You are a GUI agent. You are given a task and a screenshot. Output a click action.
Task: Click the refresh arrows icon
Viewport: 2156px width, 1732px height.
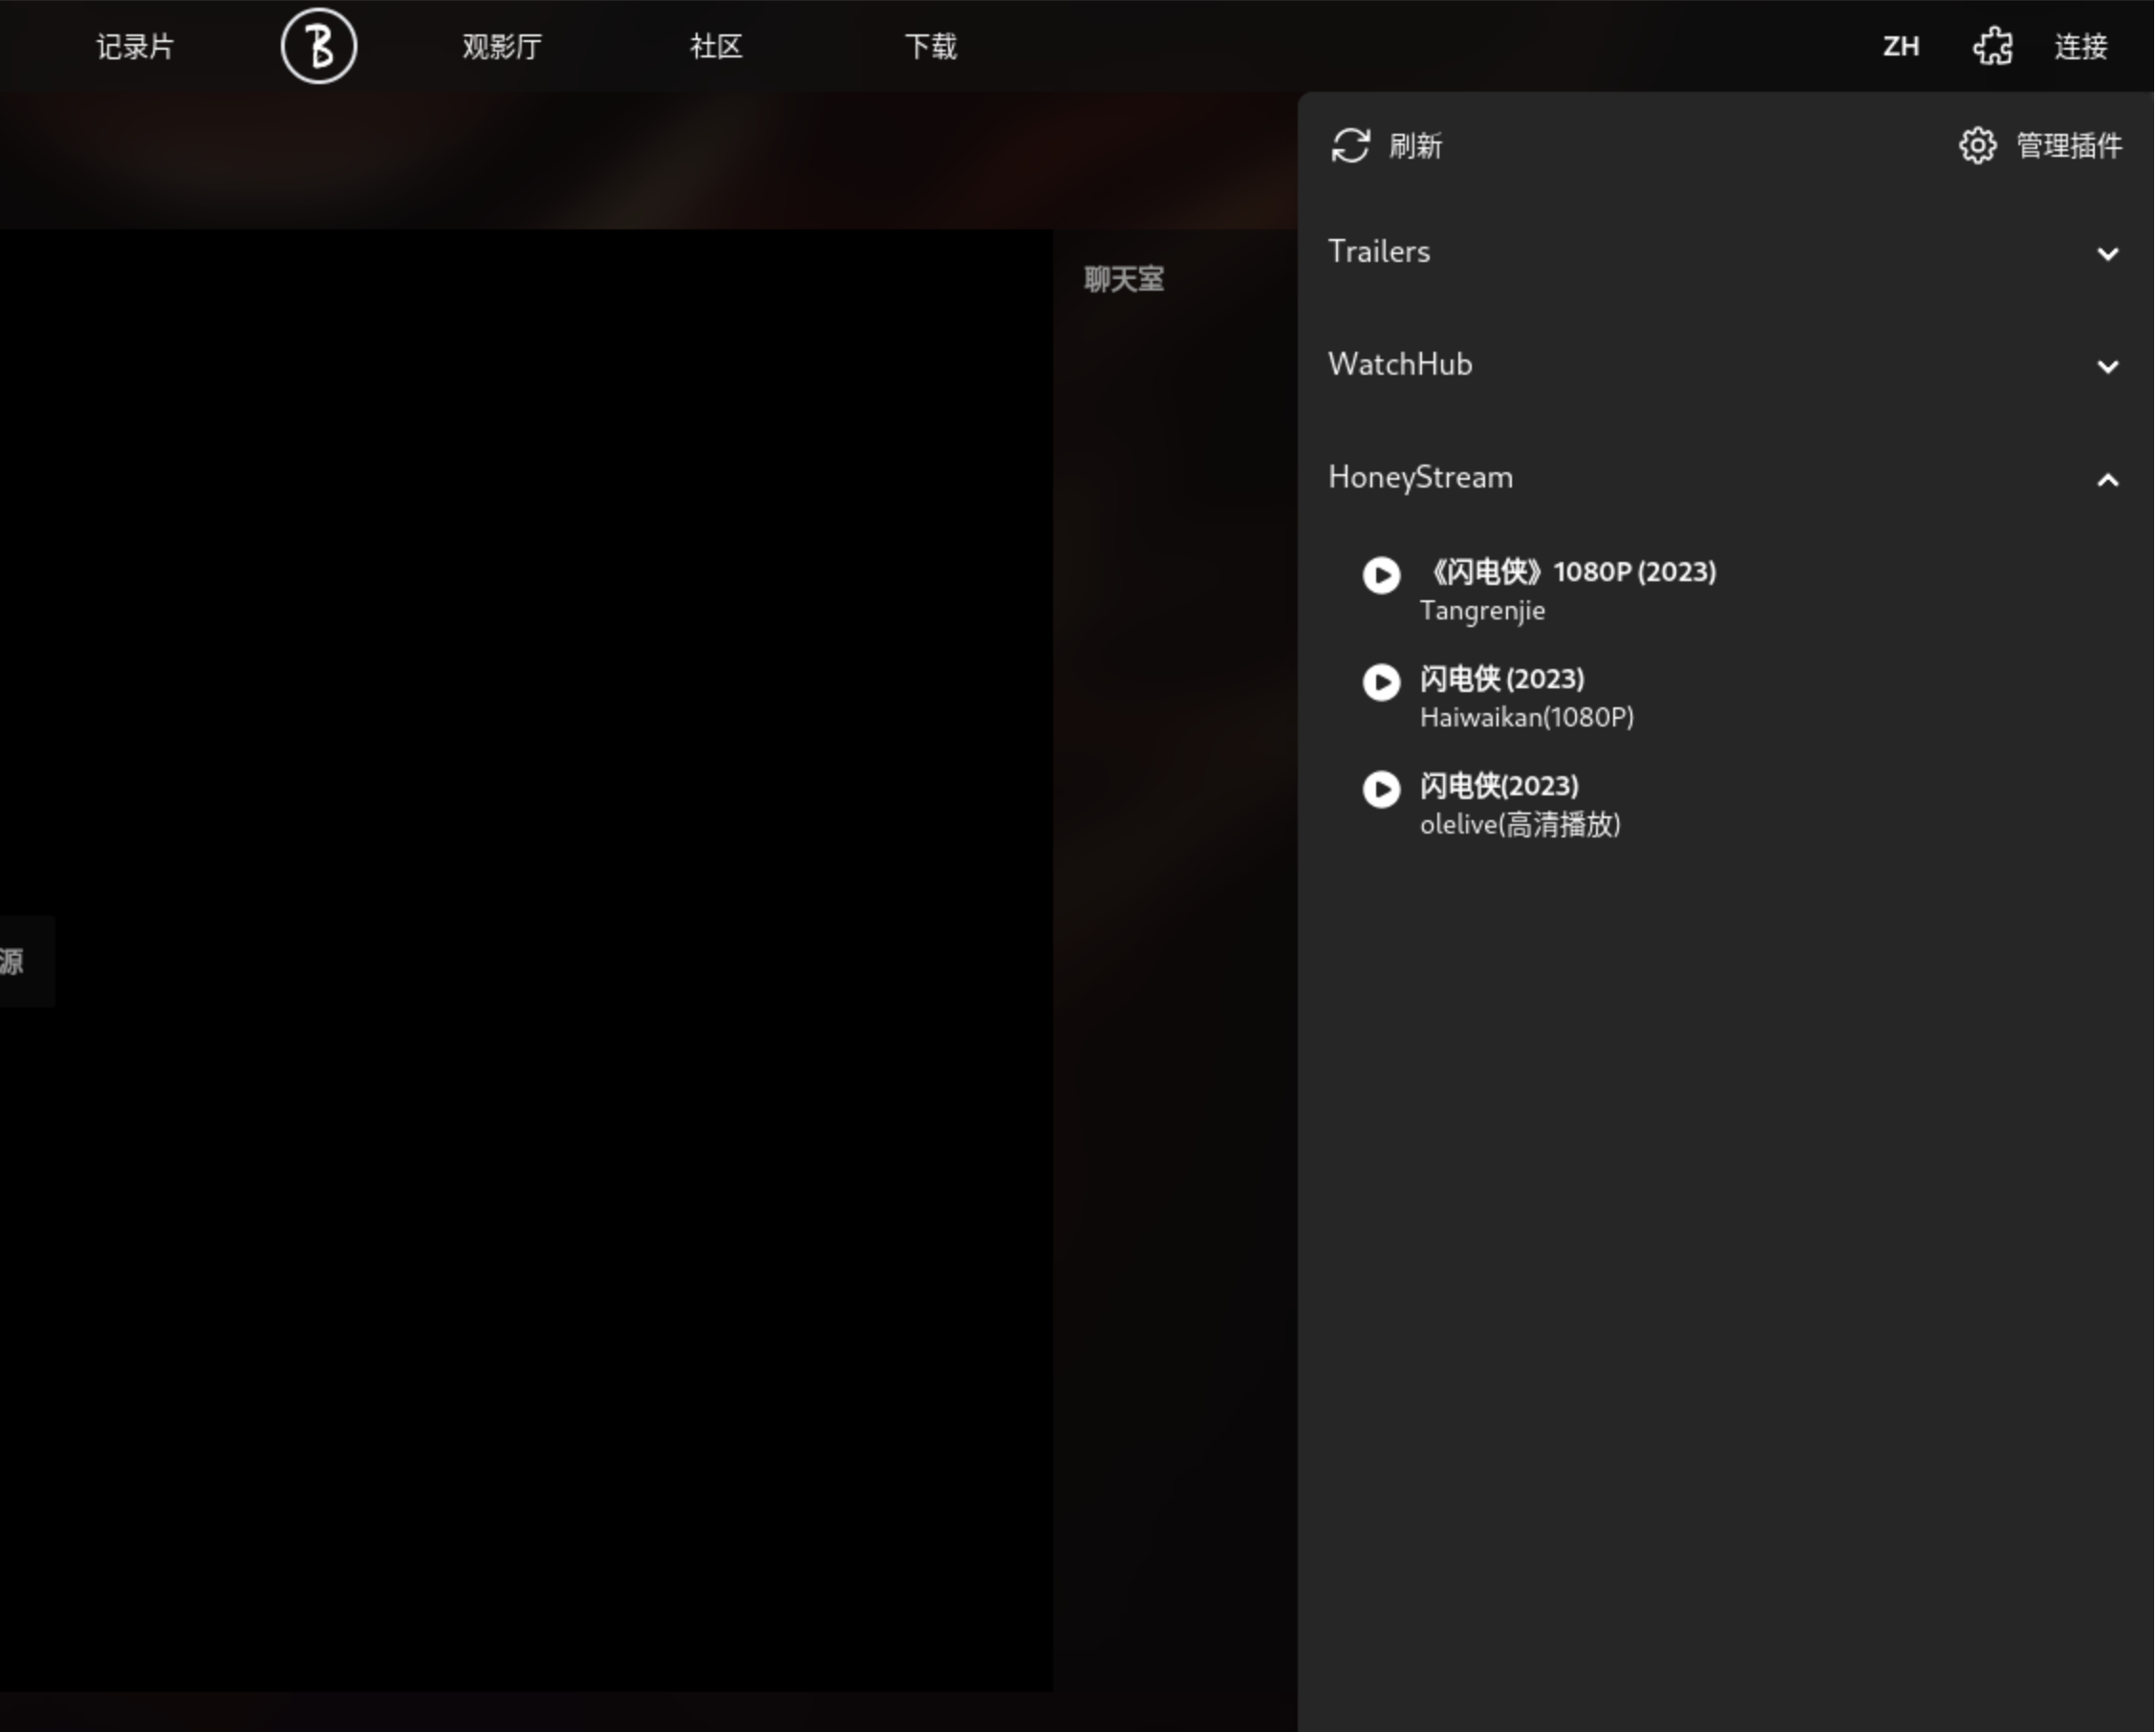click(1350, 146)
